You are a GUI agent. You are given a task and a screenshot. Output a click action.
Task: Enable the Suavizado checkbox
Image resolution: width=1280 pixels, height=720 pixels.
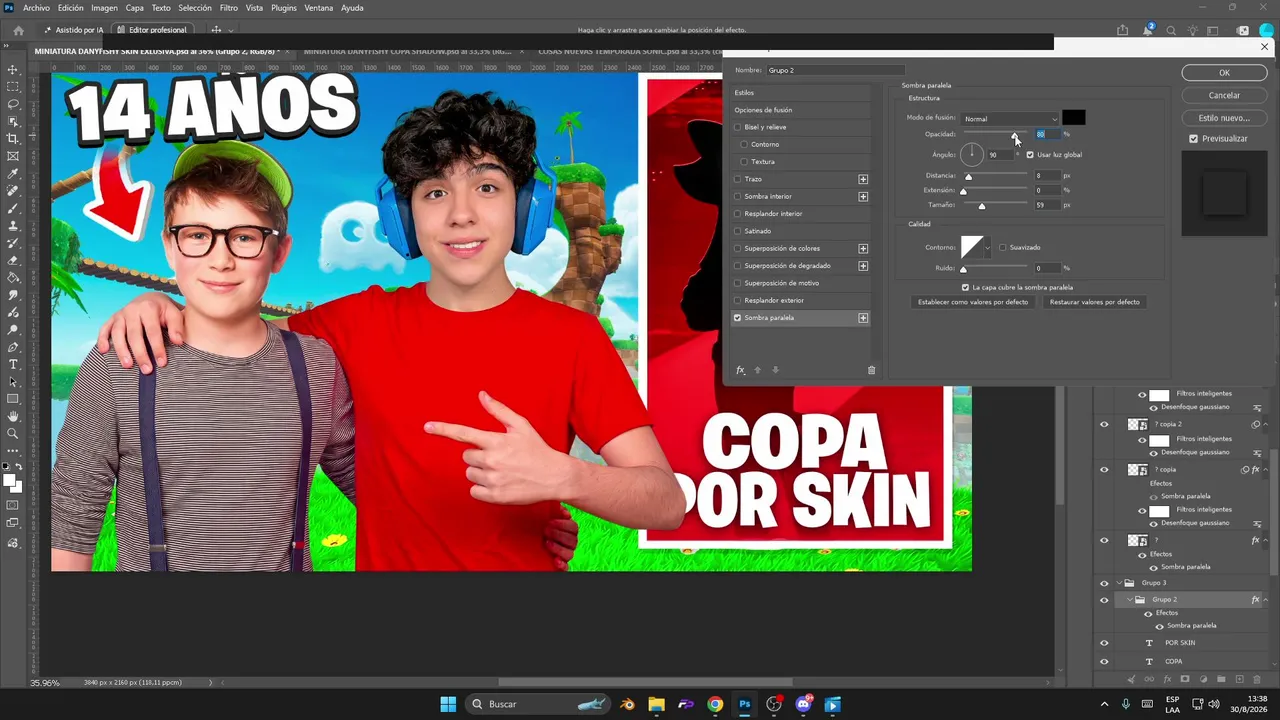(x=1003, y=247)
